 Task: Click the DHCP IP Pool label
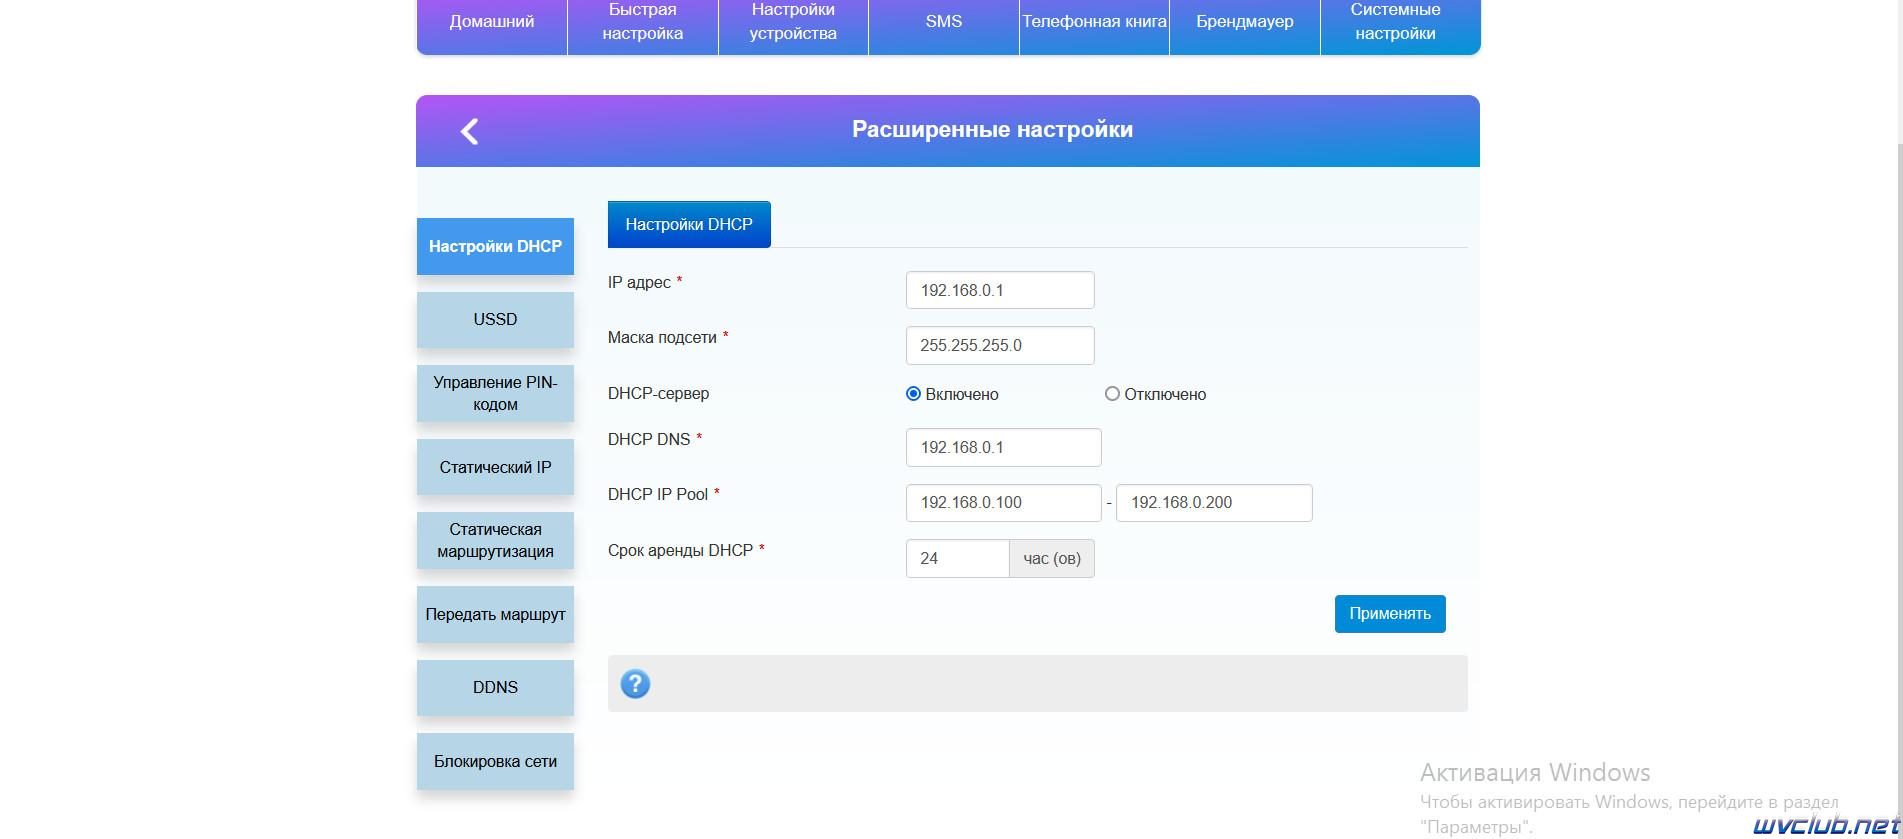(x=658, y=494)
